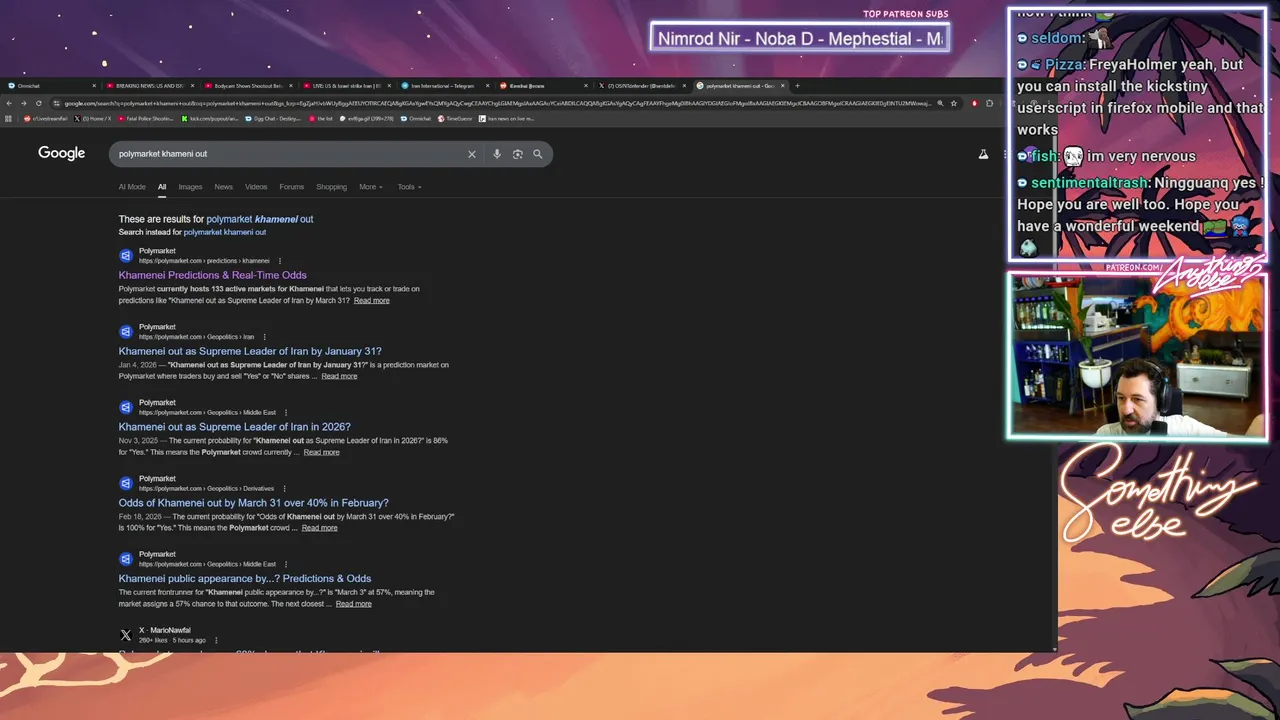The width and height of the screenshot is (1280, 720).
Task: Open new tab with the plus button
Action: click(x=797, y=86)
